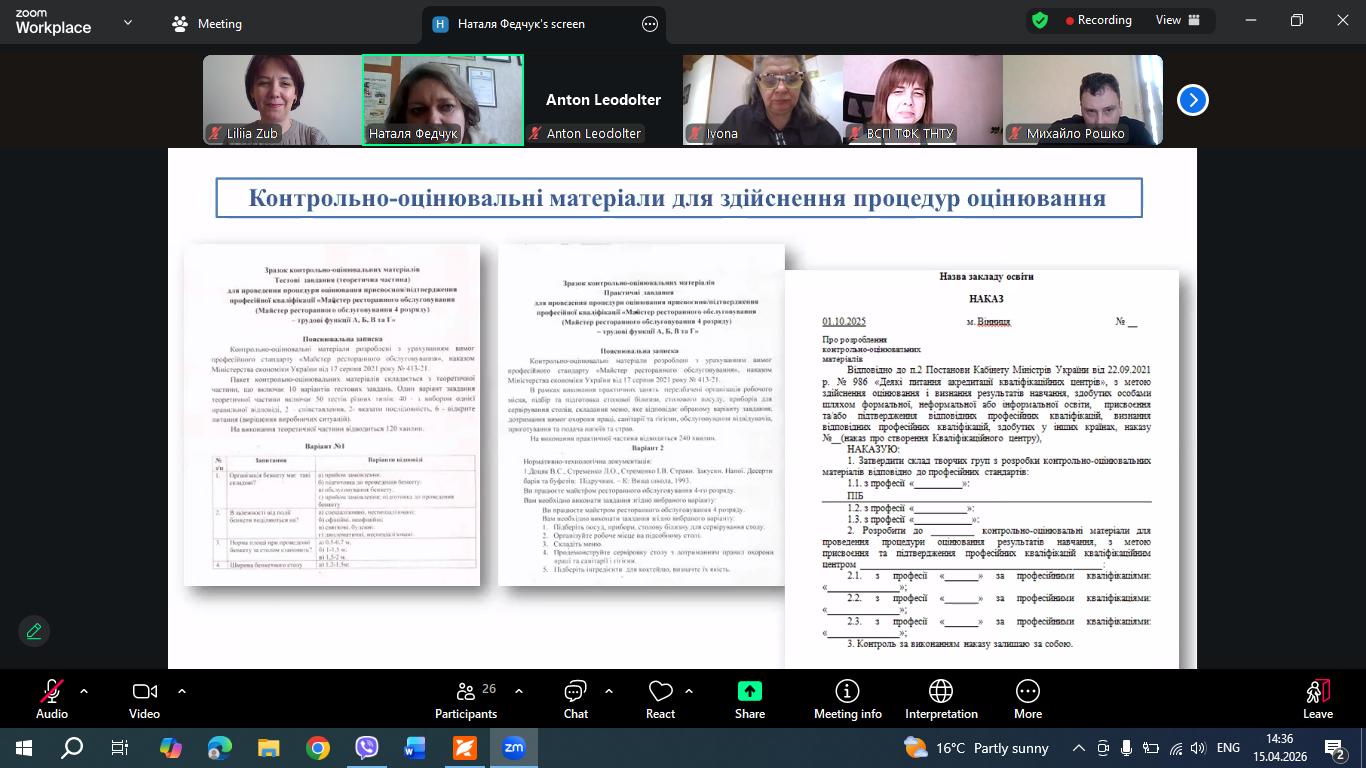The image size is (1366, 768).
Task: Toggle the Video camera button
Action: 145,691
